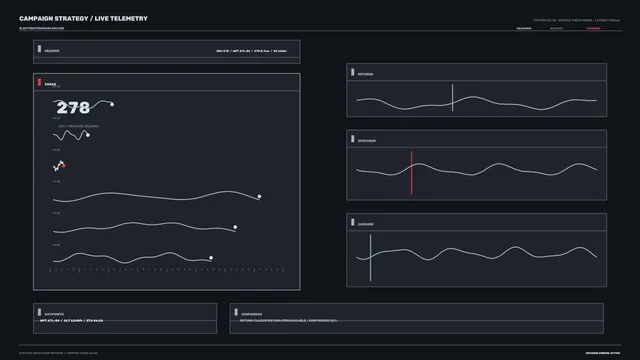Click end dot of second-lowest SONAR trace

pos(235,227)
